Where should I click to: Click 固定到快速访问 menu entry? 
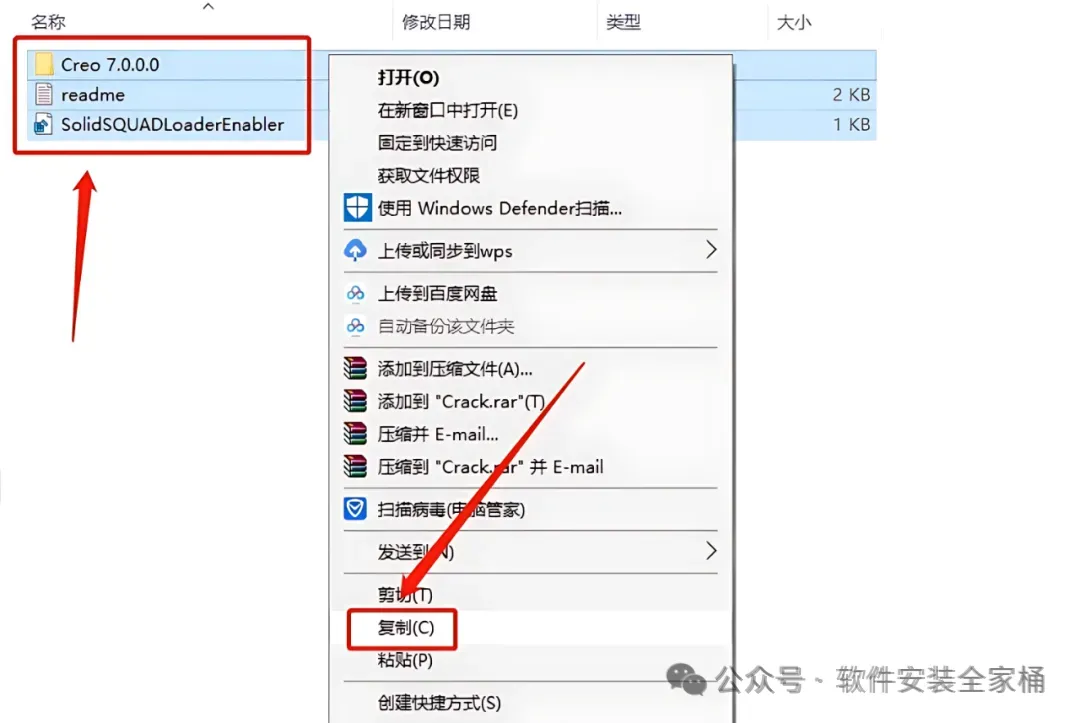437,143
